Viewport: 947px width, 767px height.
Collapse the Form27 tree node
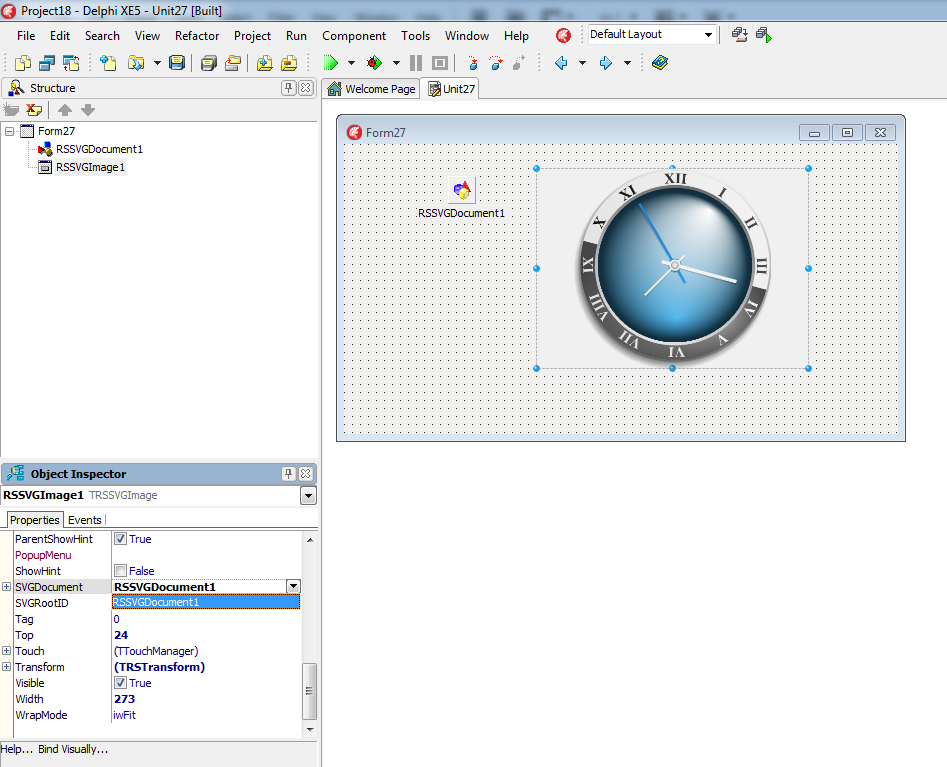[10, 131]
